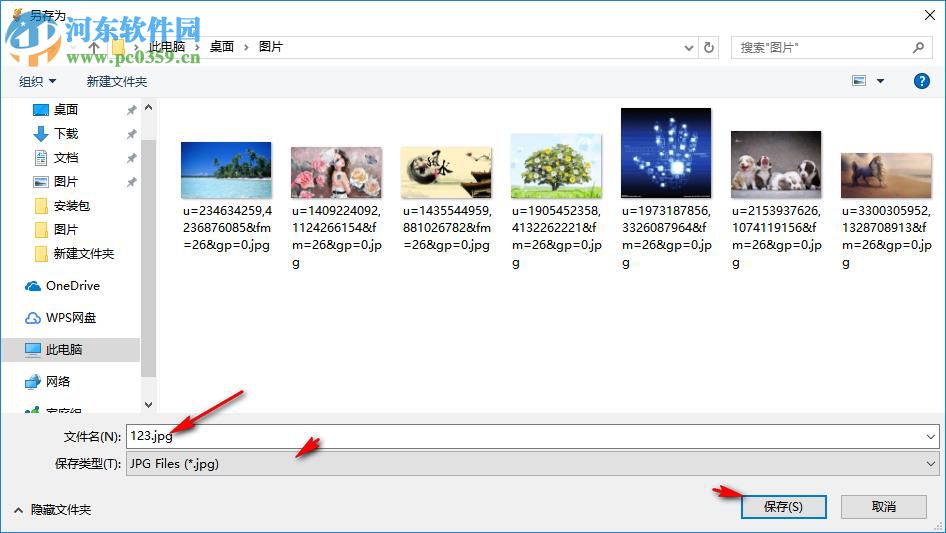Screen dimensions: 946x533
Task: Click the view mode icon
Action: (x=859, y=81)
